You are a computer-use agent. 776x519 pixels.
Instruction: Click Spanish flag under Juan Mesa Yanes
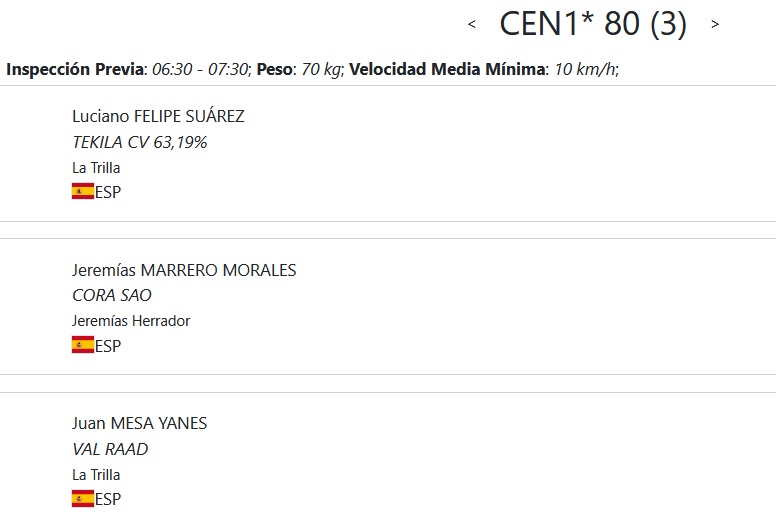click(83, 498)
